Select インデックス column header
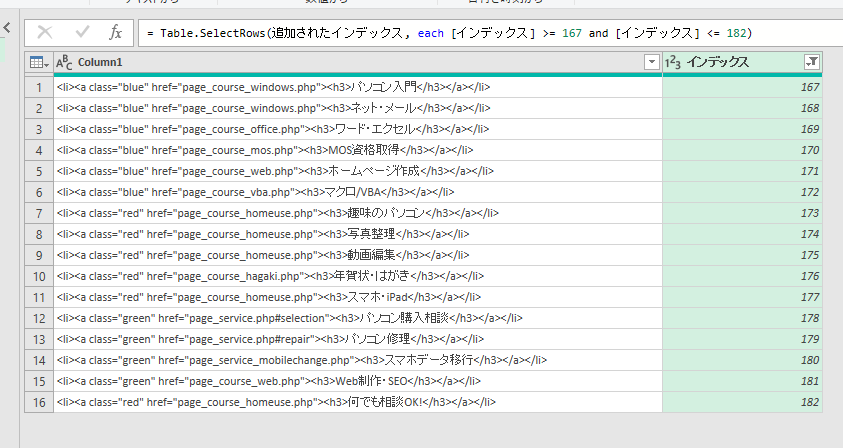 pyautogui.click(x=742, y=62)
